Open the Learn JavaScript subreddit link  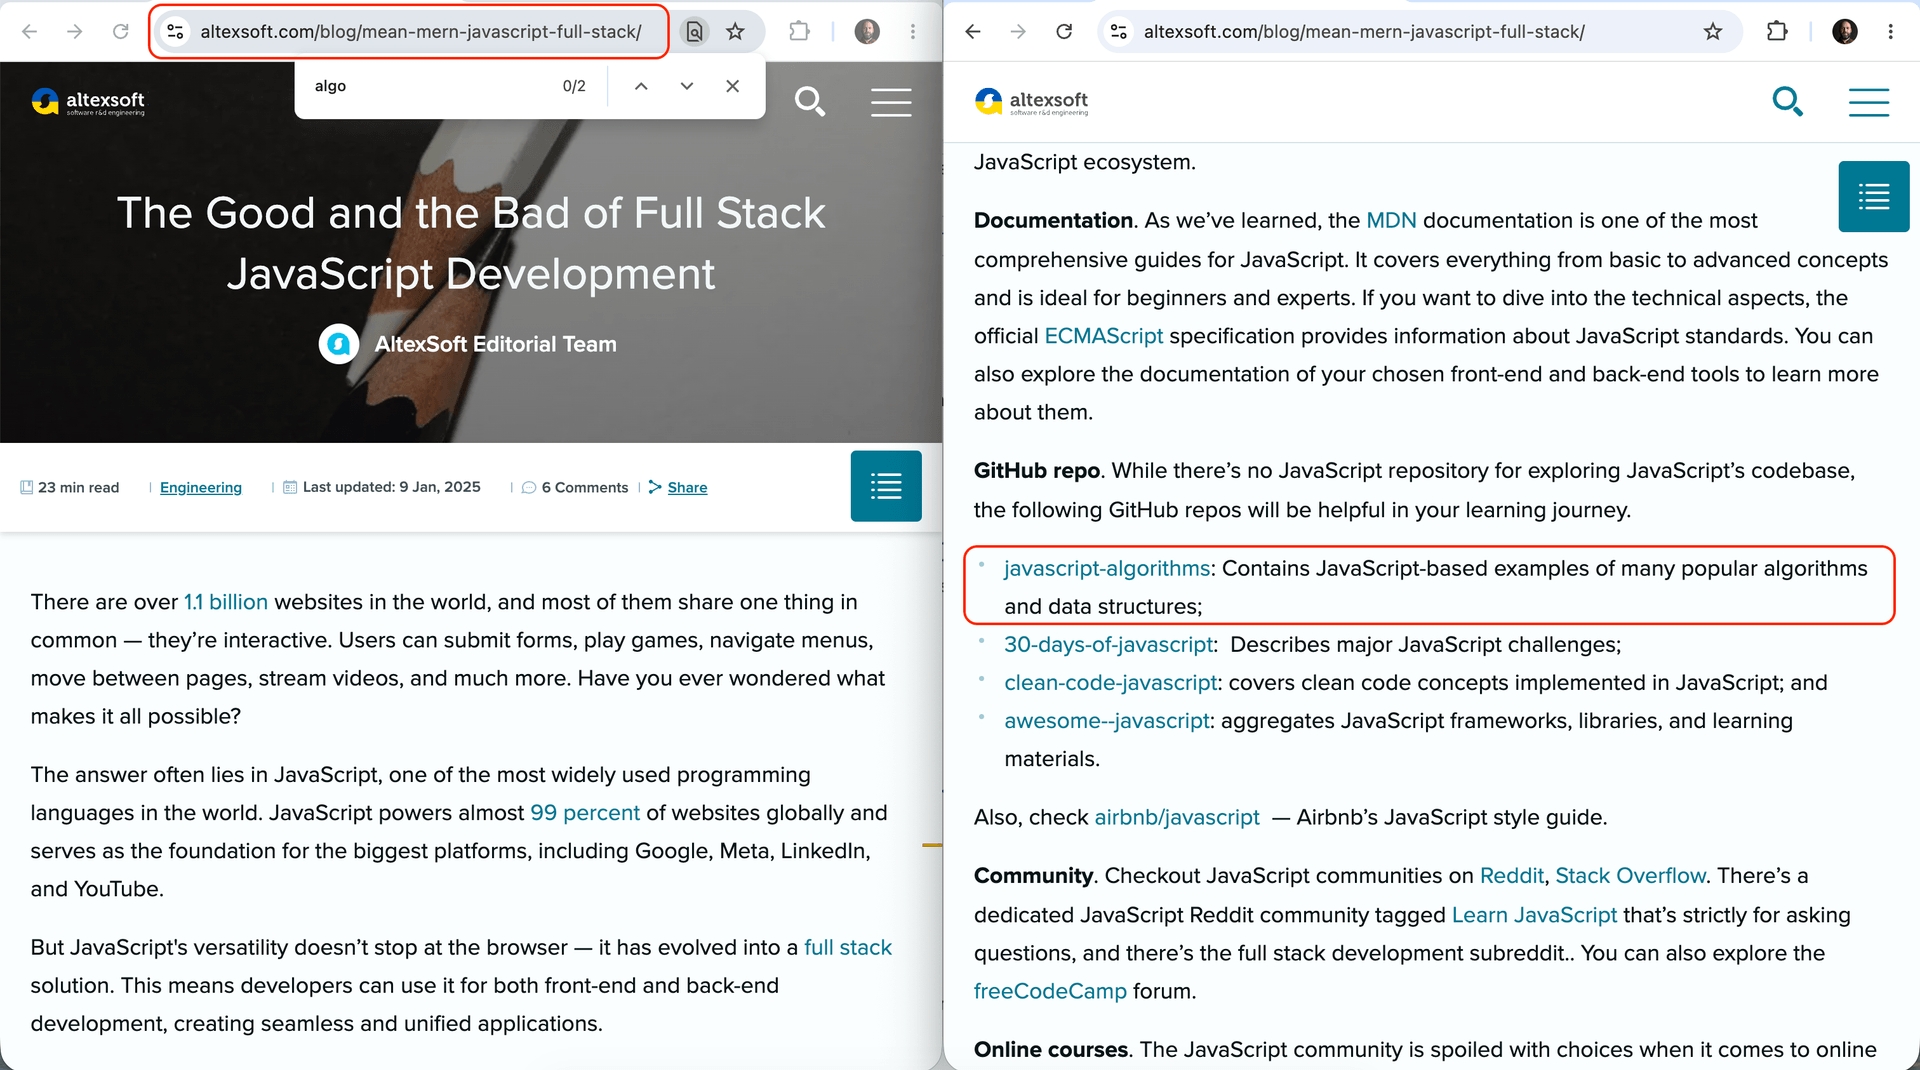[x=1534, y=915]
